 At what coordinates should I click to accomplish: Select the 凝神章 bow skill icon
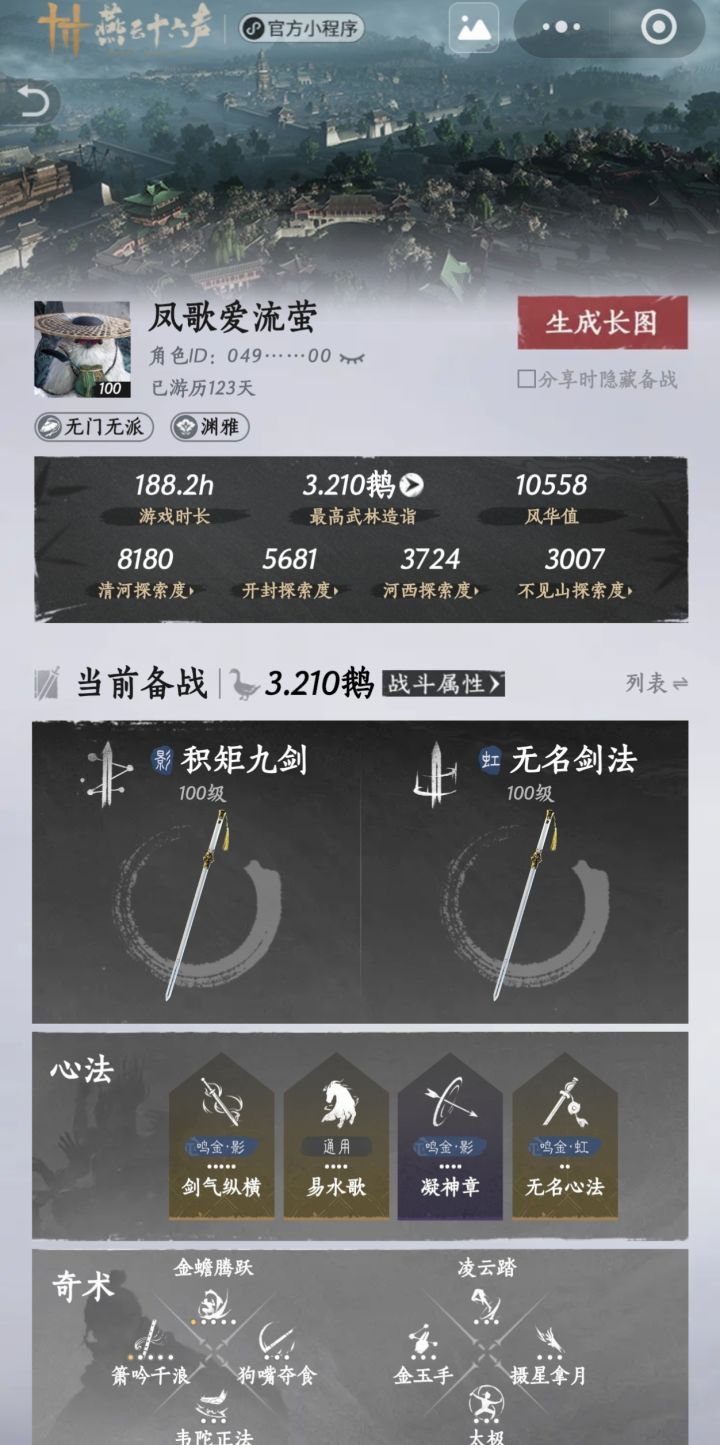click(x=450, y=1101)
